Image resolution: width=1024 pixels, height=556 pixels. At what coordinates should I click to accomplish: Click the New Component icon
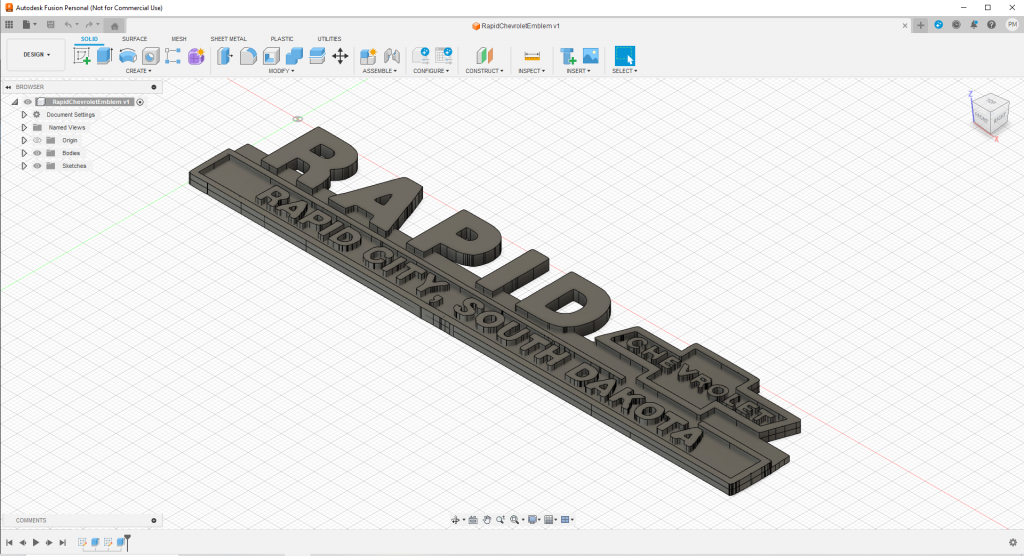(x=368, y=56)
